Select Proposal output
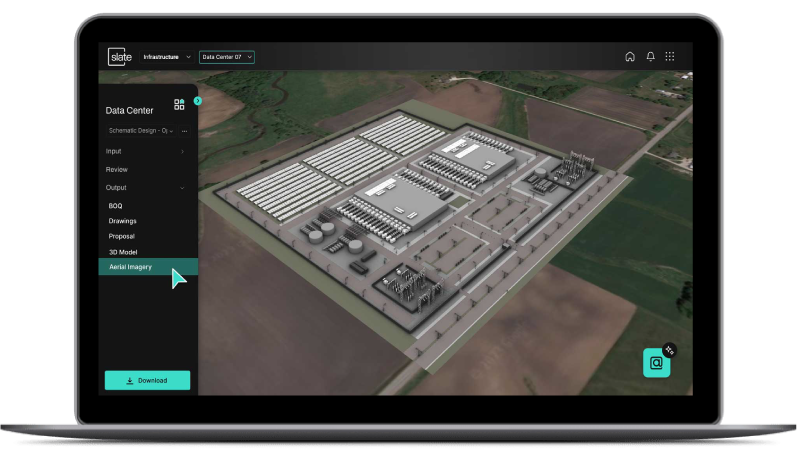Screen dimensions: 800x464 click(121, 236)
